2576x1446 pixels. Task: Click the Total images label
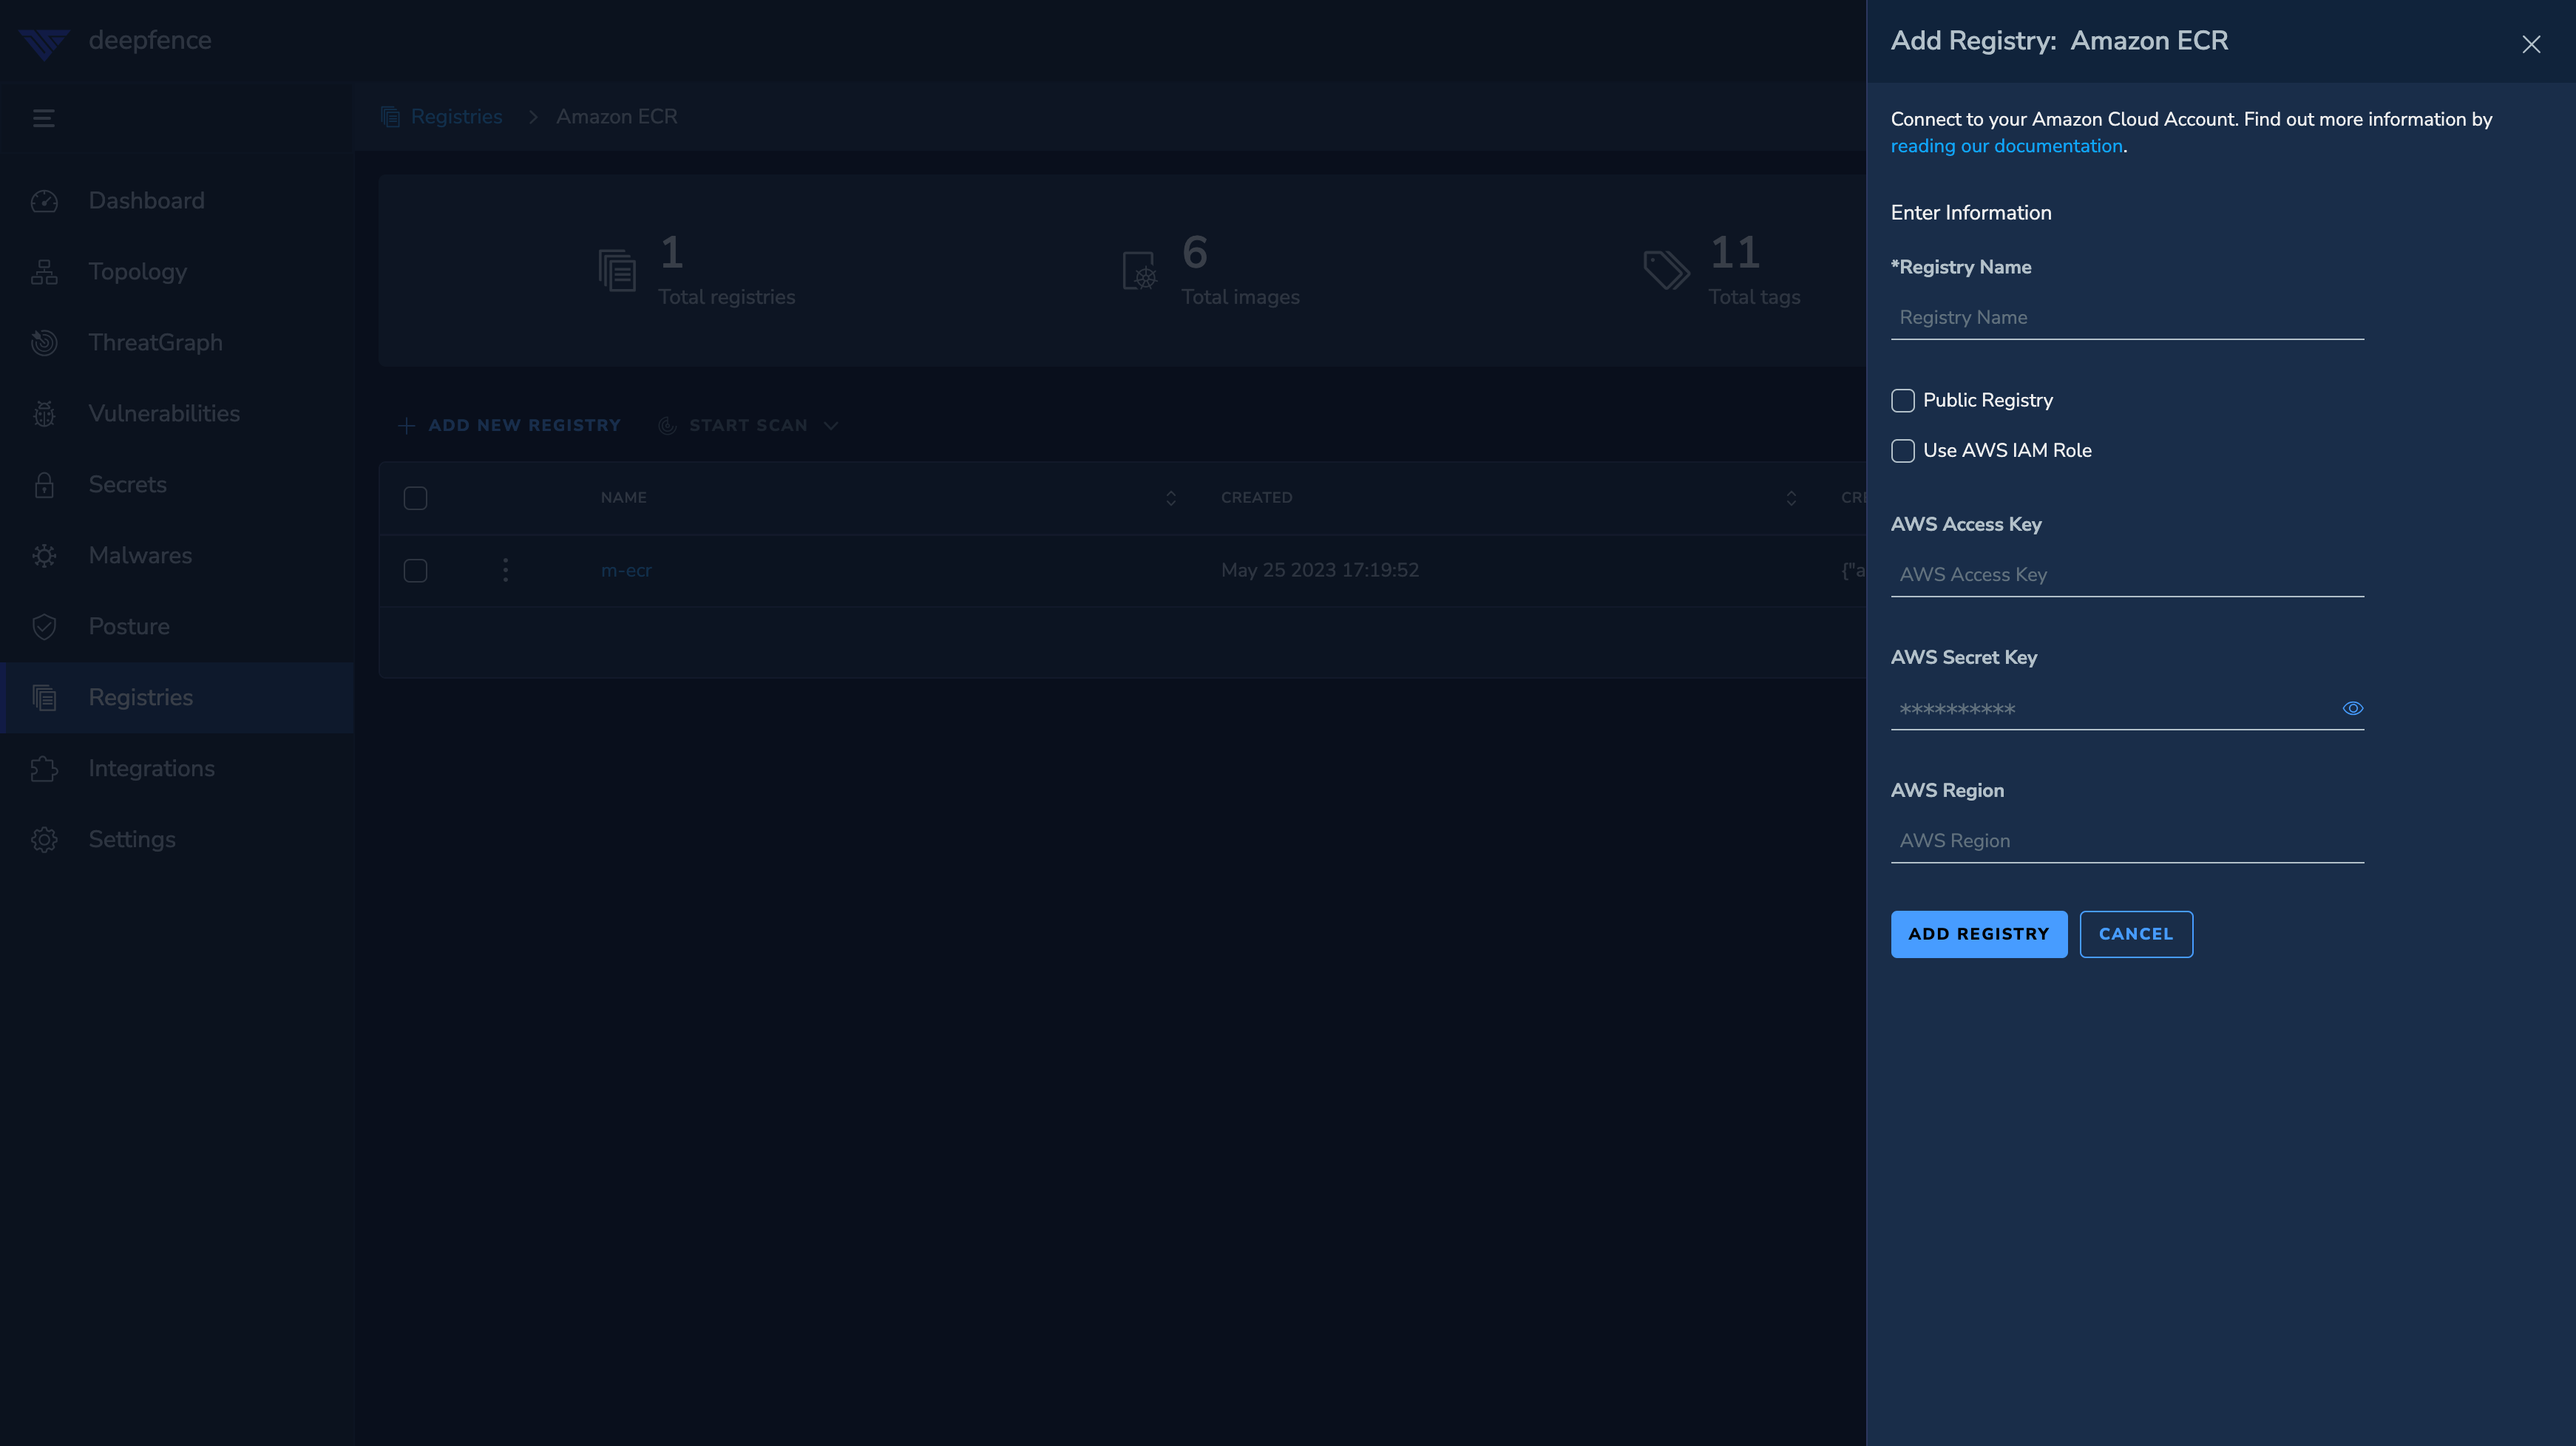point(1240,297)
